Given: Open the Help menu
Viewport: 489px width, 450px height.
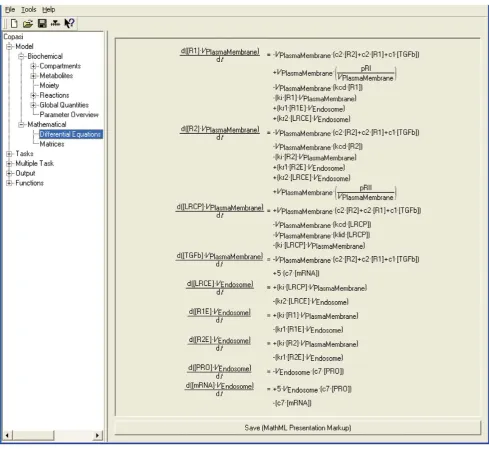Looking at the screenshot, I should [x=49, y=10].
